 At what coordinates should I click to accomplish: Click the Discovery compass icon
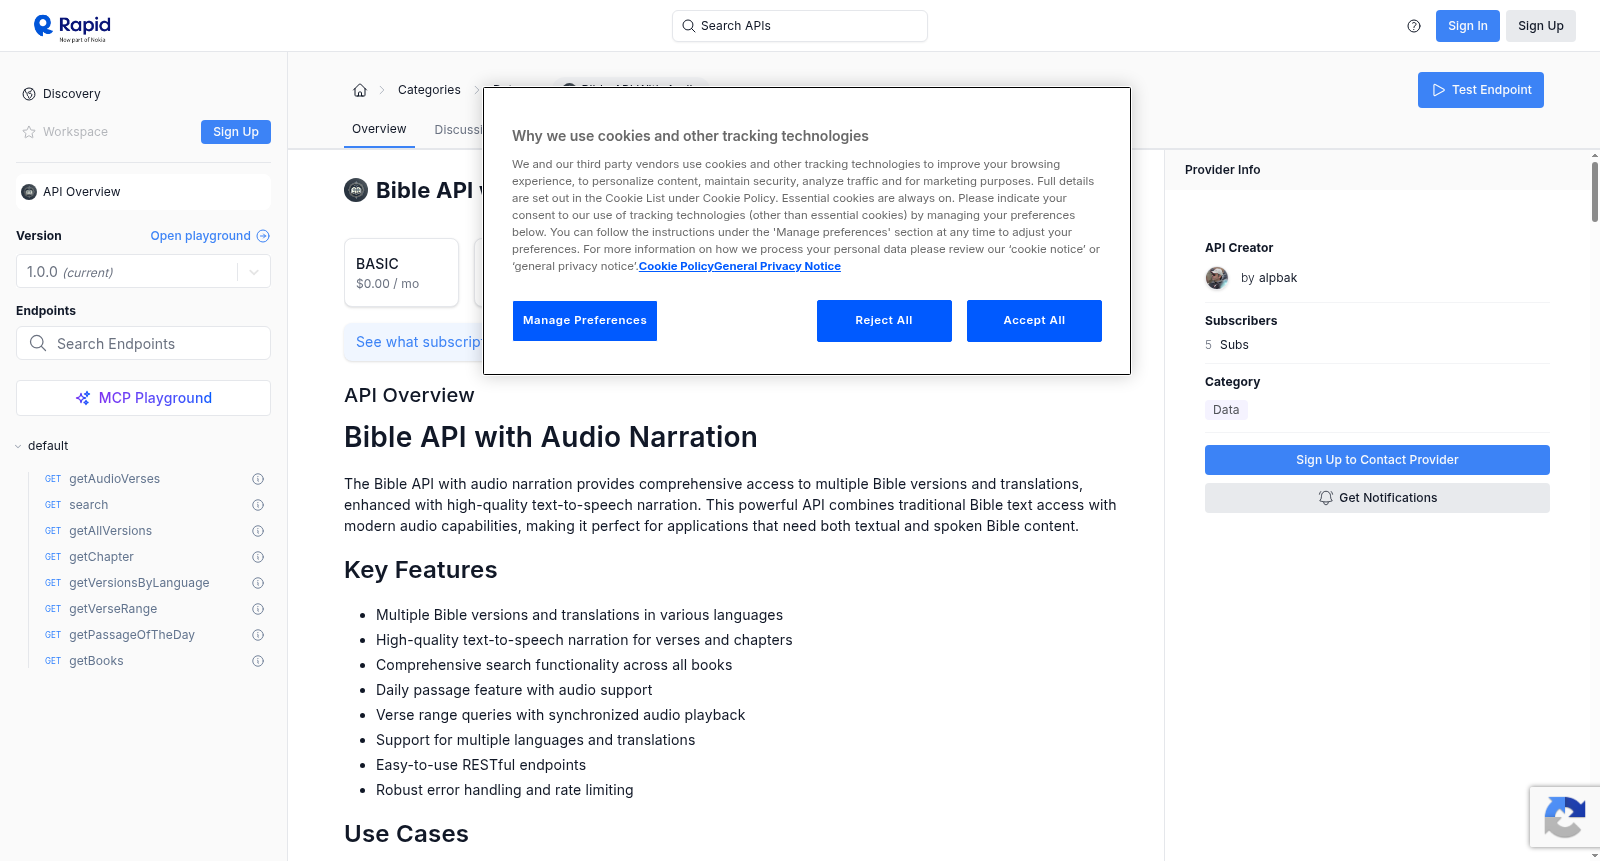pos(29,94)
